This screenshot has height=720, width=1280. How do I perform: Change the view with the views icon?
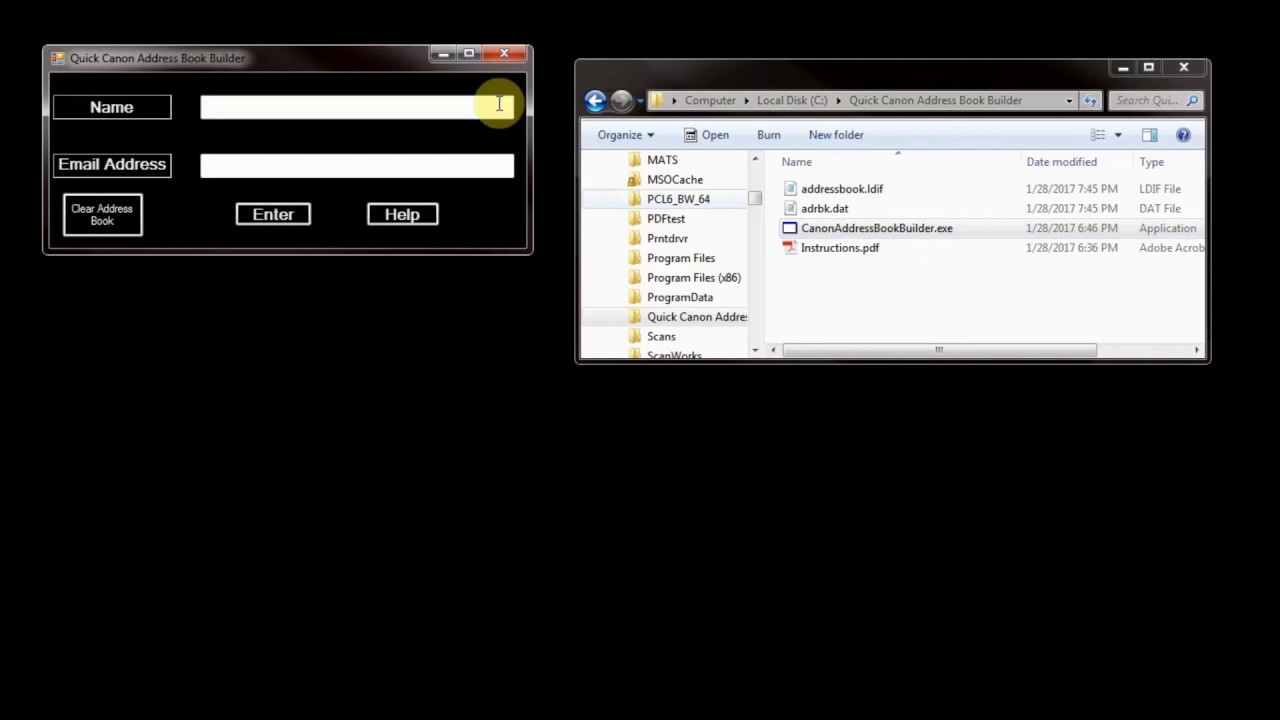click(x=1098, y=135)
